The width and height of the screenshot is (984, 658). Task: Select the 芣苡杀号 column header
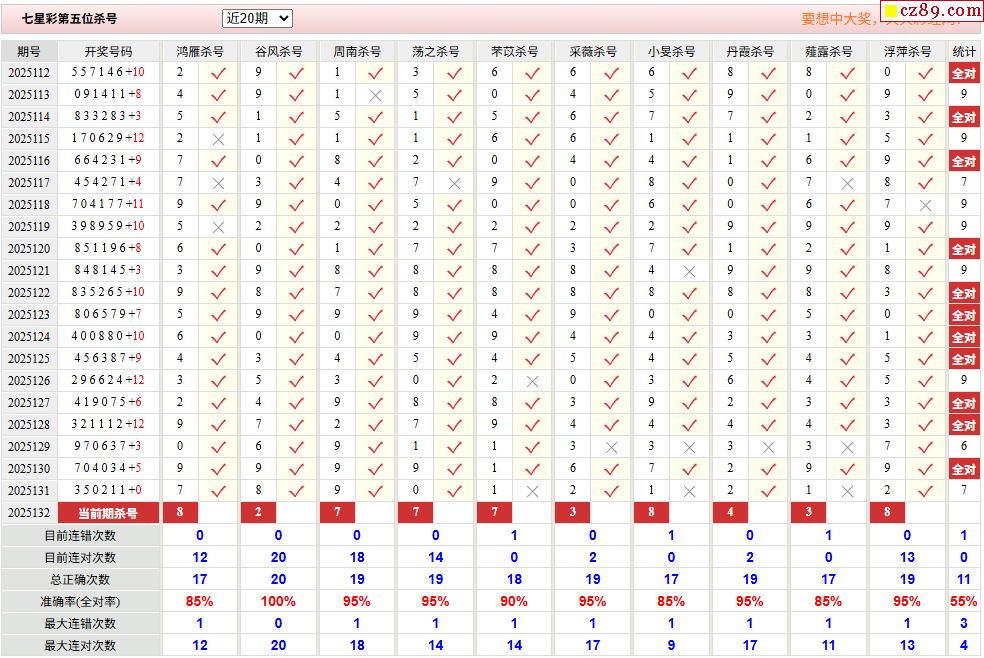coord(514,51)
